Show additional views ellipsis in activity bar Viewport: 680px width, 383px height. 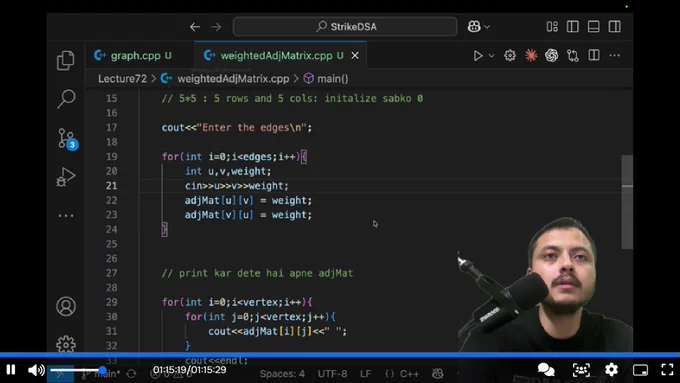(66, 216)
